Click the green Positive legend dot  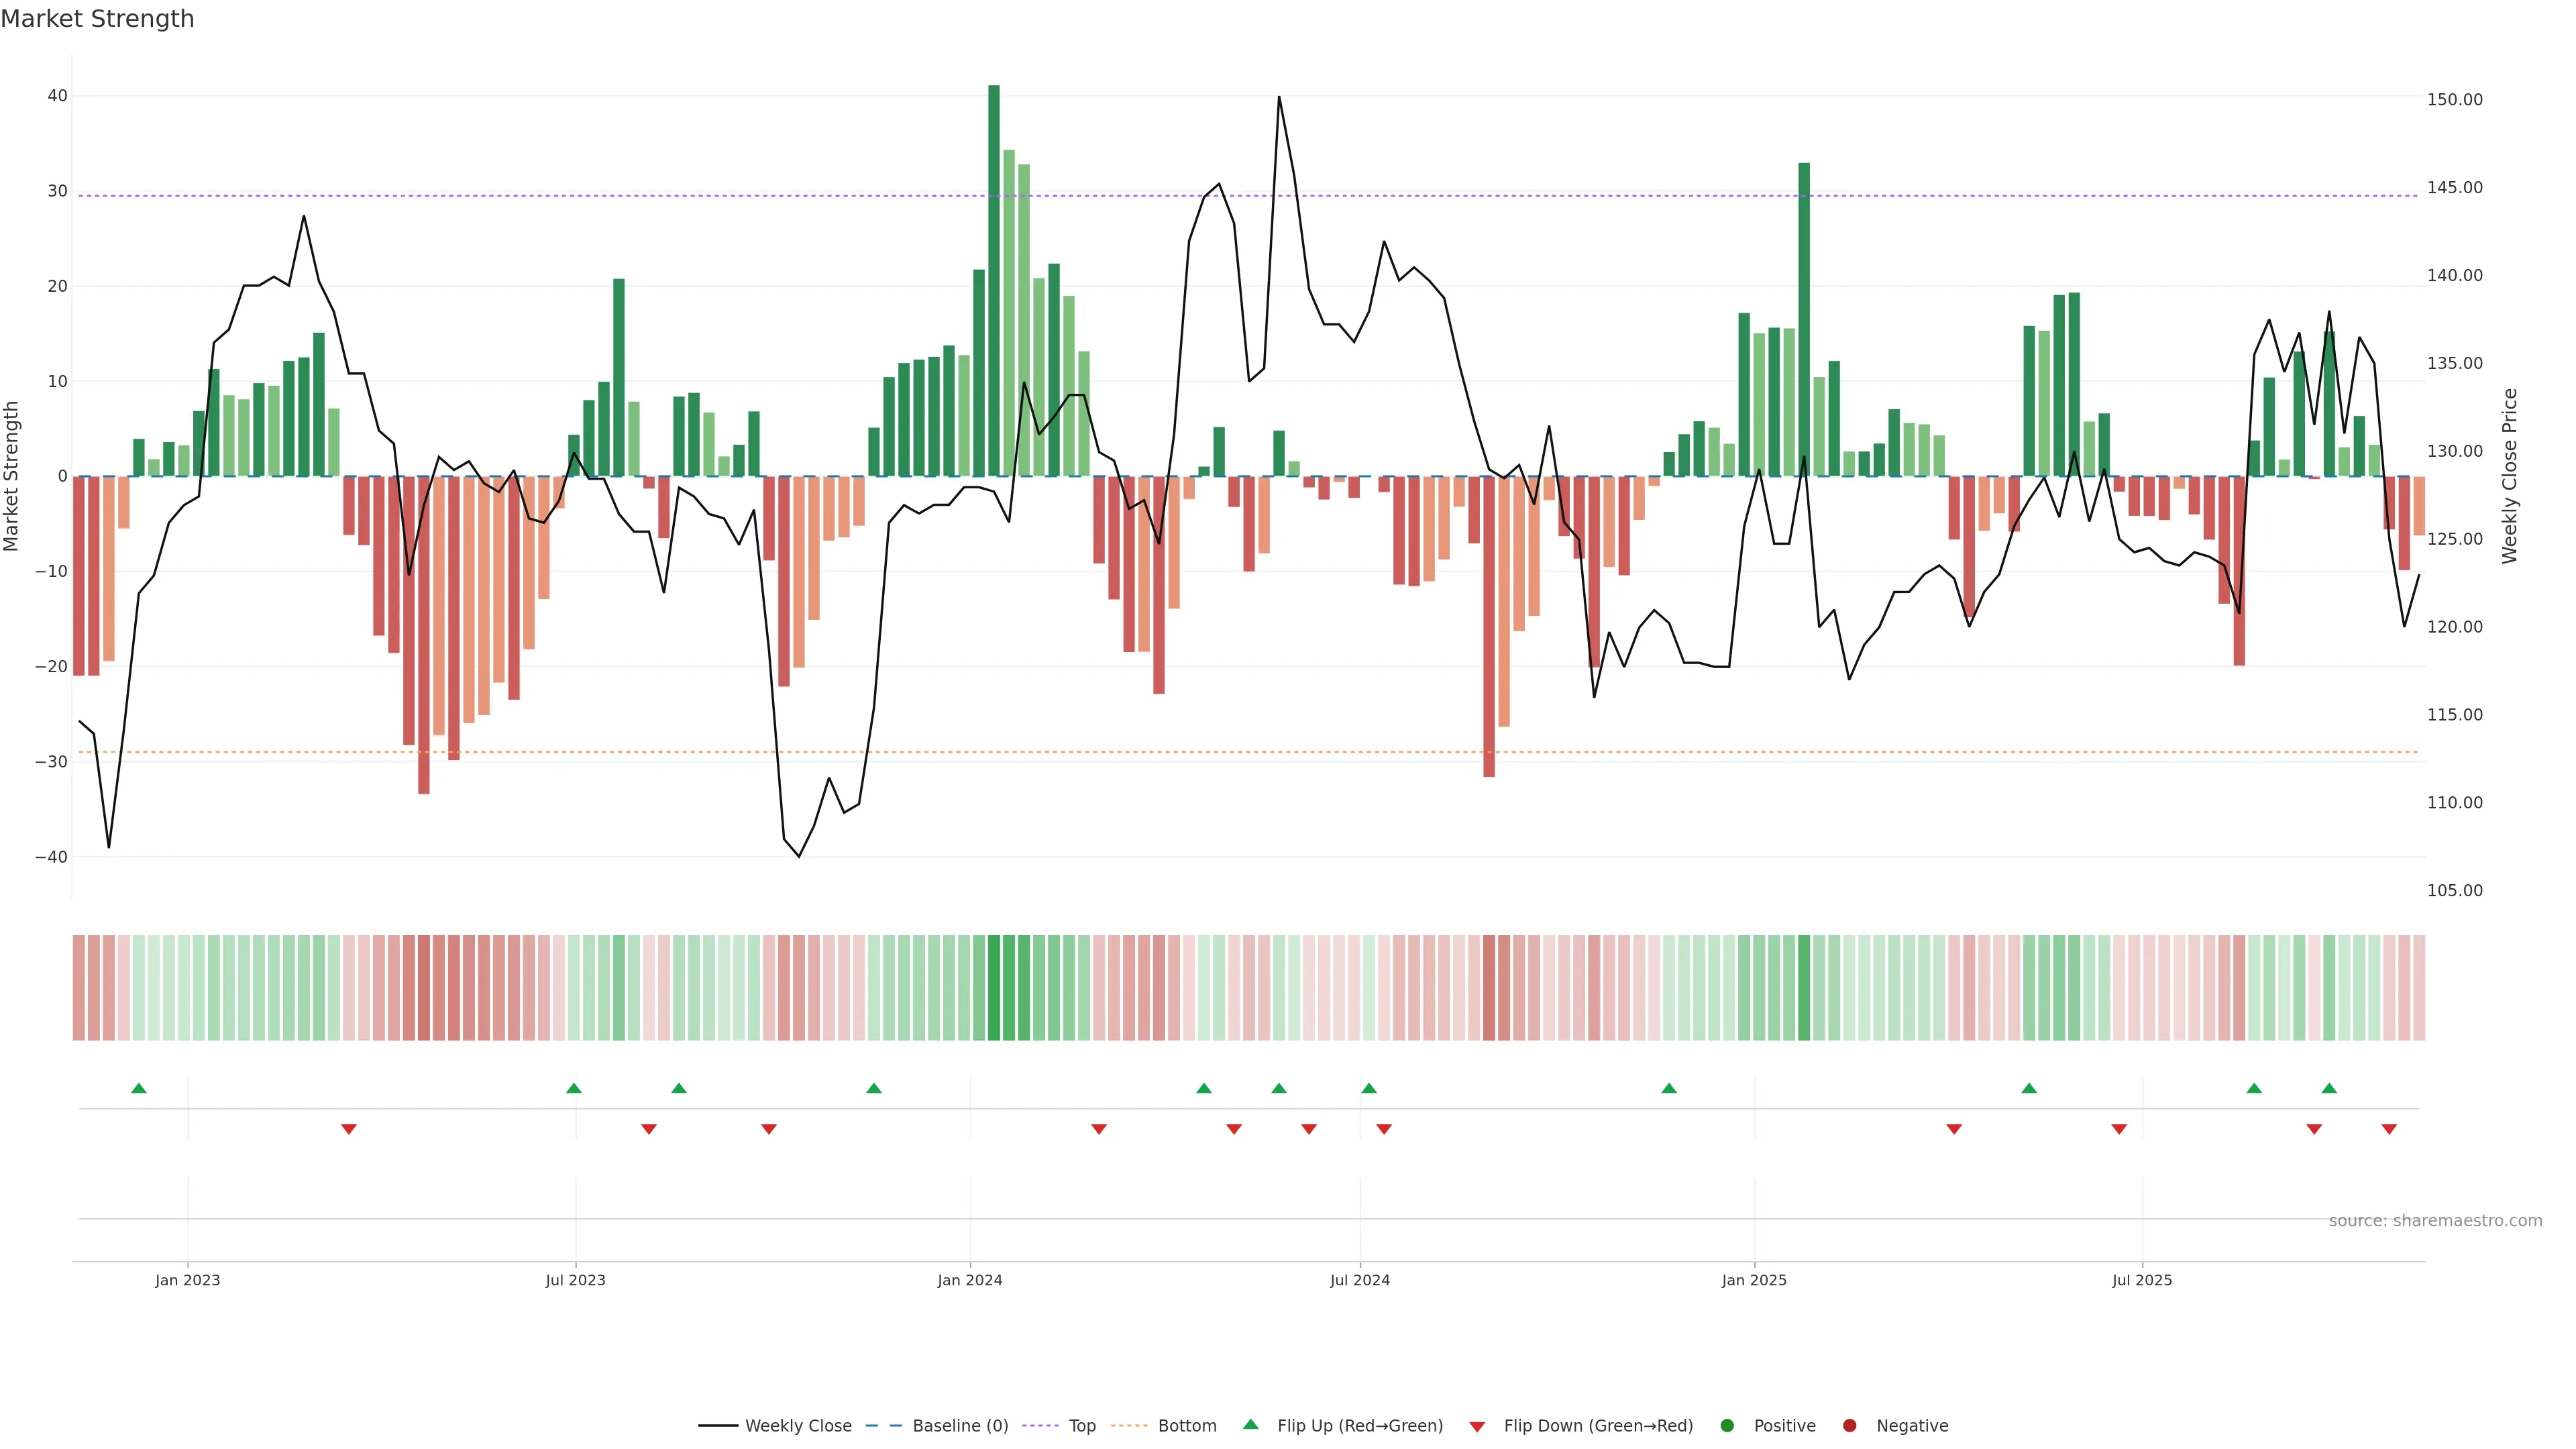coord(1727,1426)
